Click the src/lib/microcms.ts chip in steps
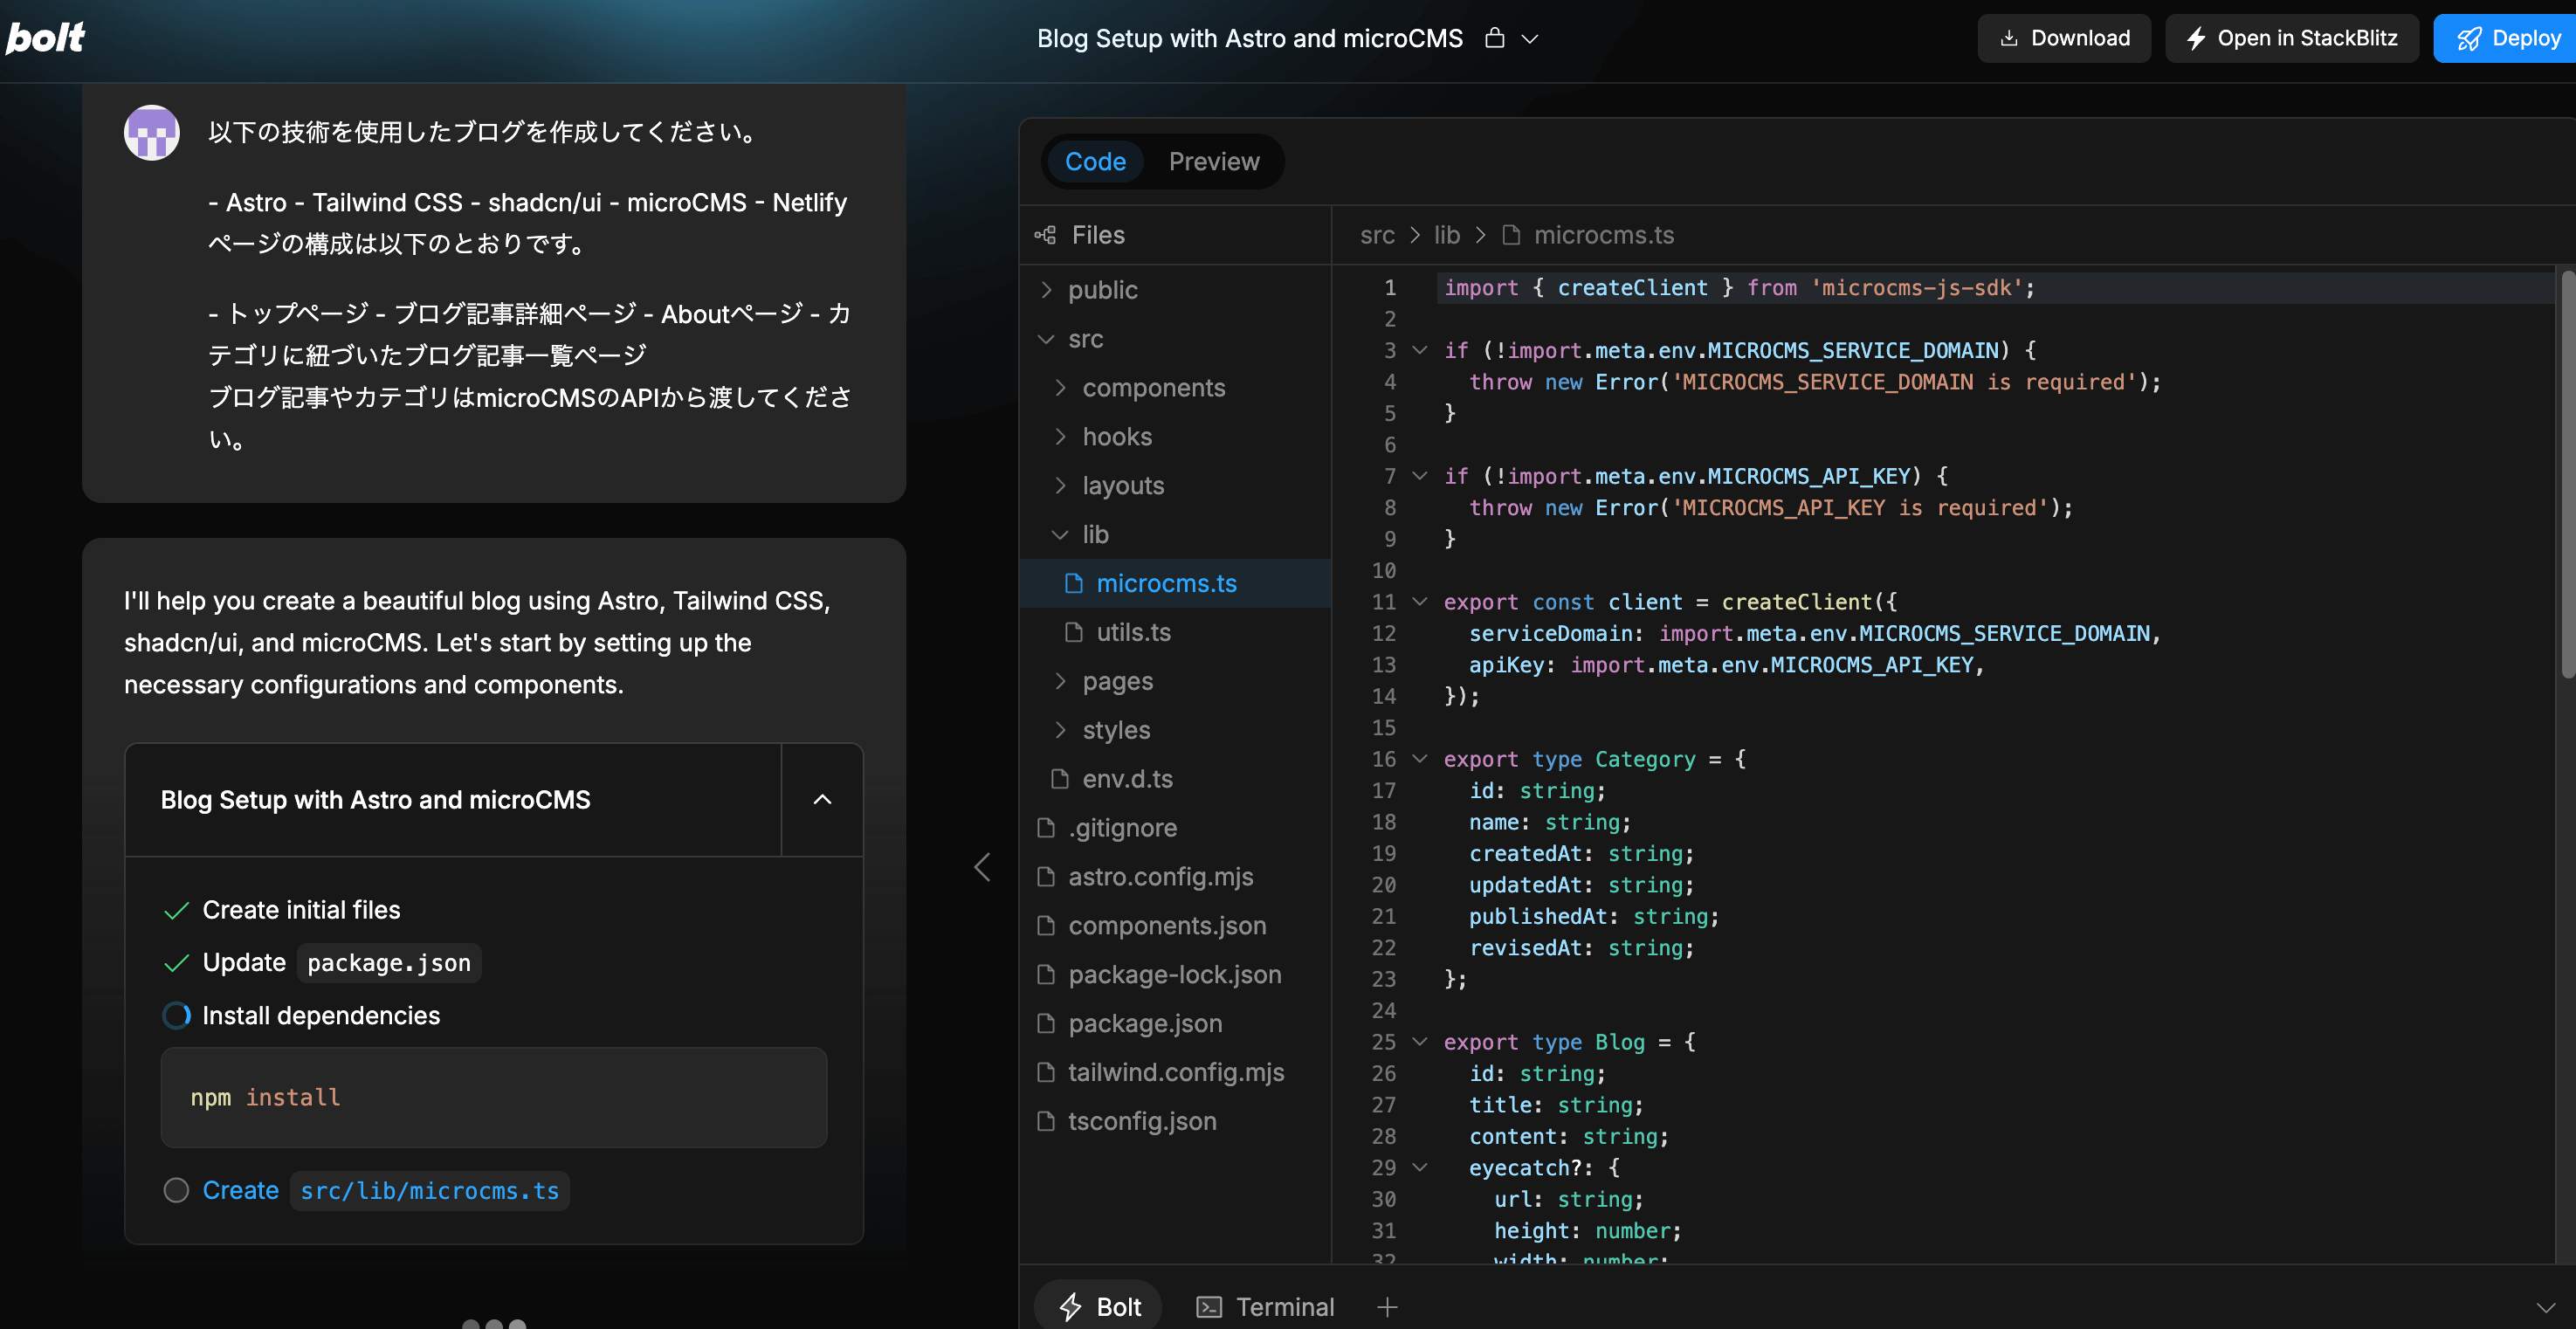This screenshot has width=2576, height=1329. tap(430, 1191)
